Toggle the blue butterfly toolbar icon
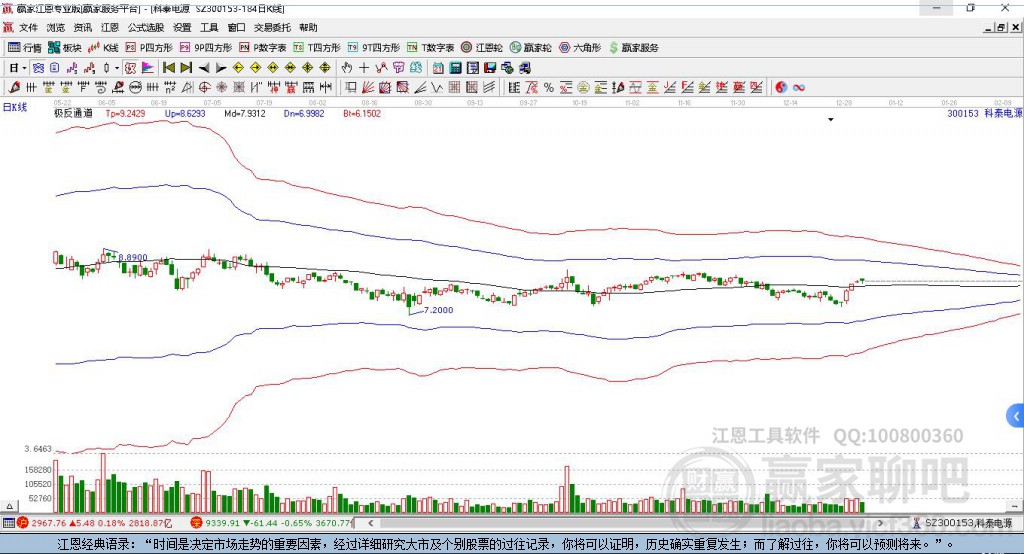 39,68
